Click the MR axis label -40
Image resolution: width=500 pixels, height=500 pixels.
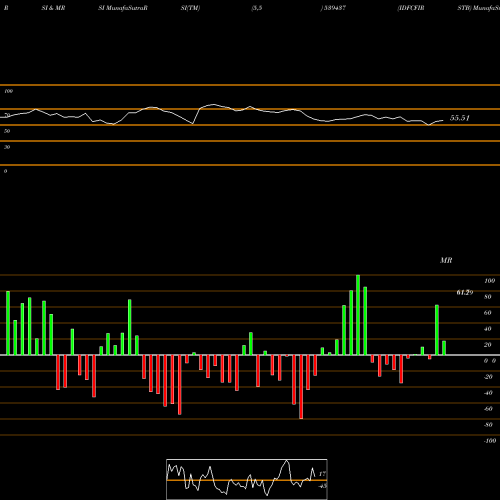pyautogui.click(x=488, y=393)
